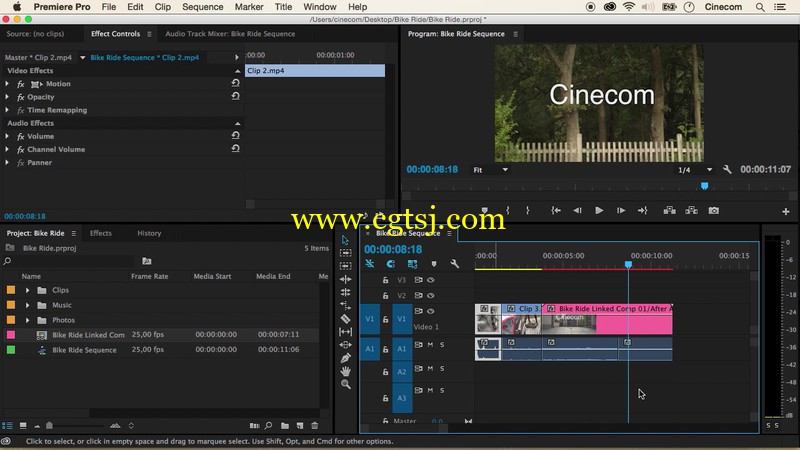Select the Hand tool
800x450 pixels.
[345, 371]
